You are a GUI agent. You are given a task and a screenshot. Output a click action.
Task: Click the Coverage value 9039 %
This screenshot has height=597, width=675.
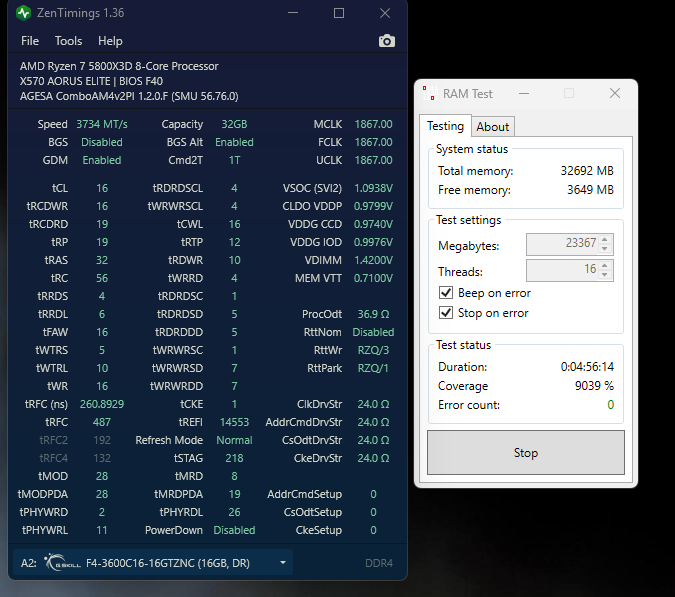(x=594, y=386)
